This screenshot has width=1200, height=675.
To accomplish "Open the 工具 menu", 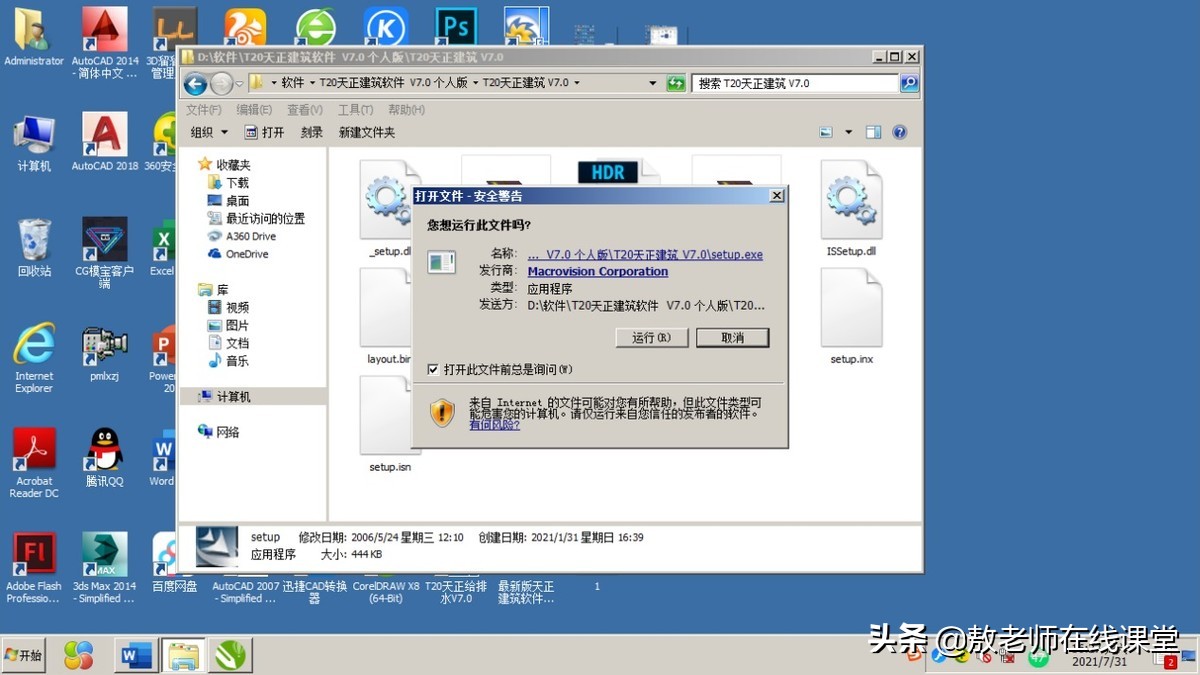I will pos(355,110).
